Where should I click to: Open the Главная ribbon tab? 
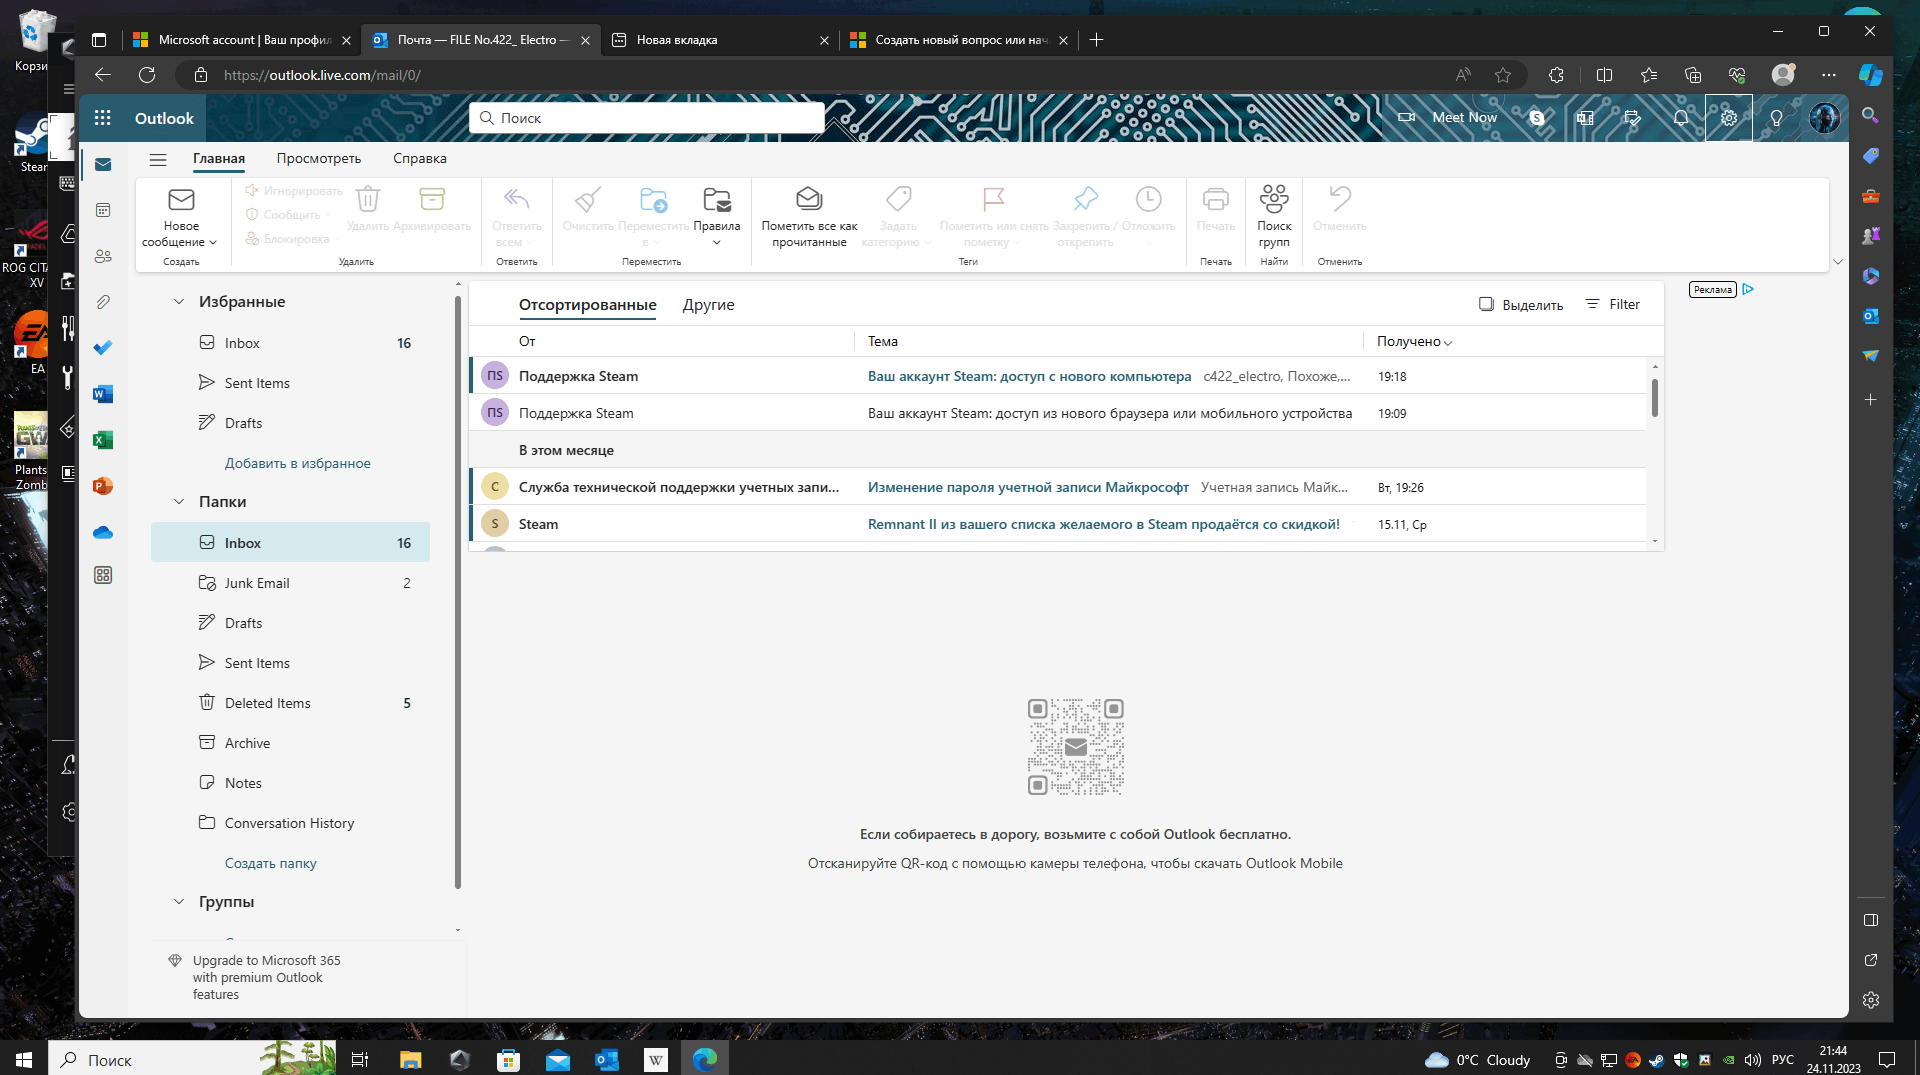219,158
